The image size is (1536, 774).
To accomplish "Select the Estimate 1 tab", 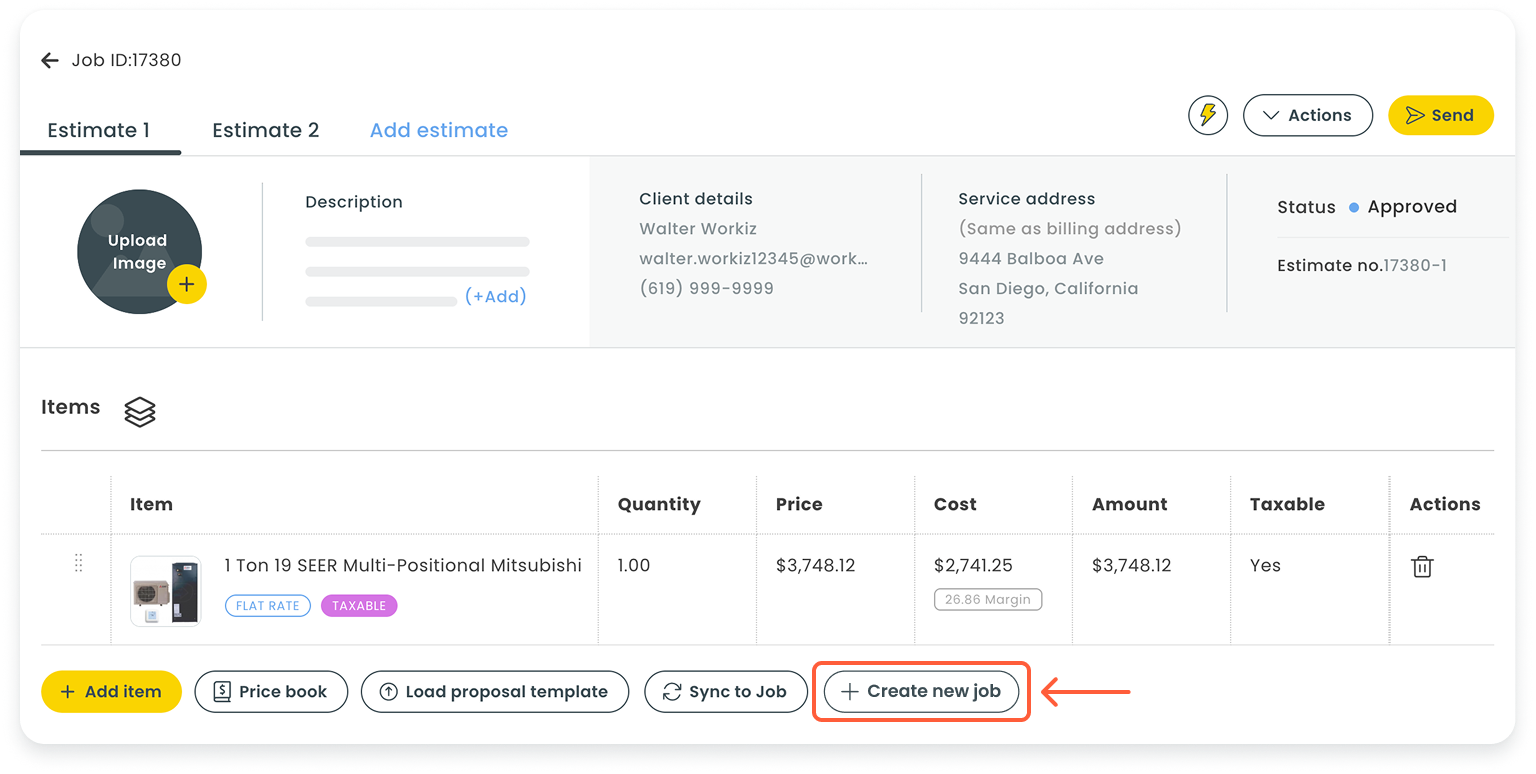I will coord(99,130).
